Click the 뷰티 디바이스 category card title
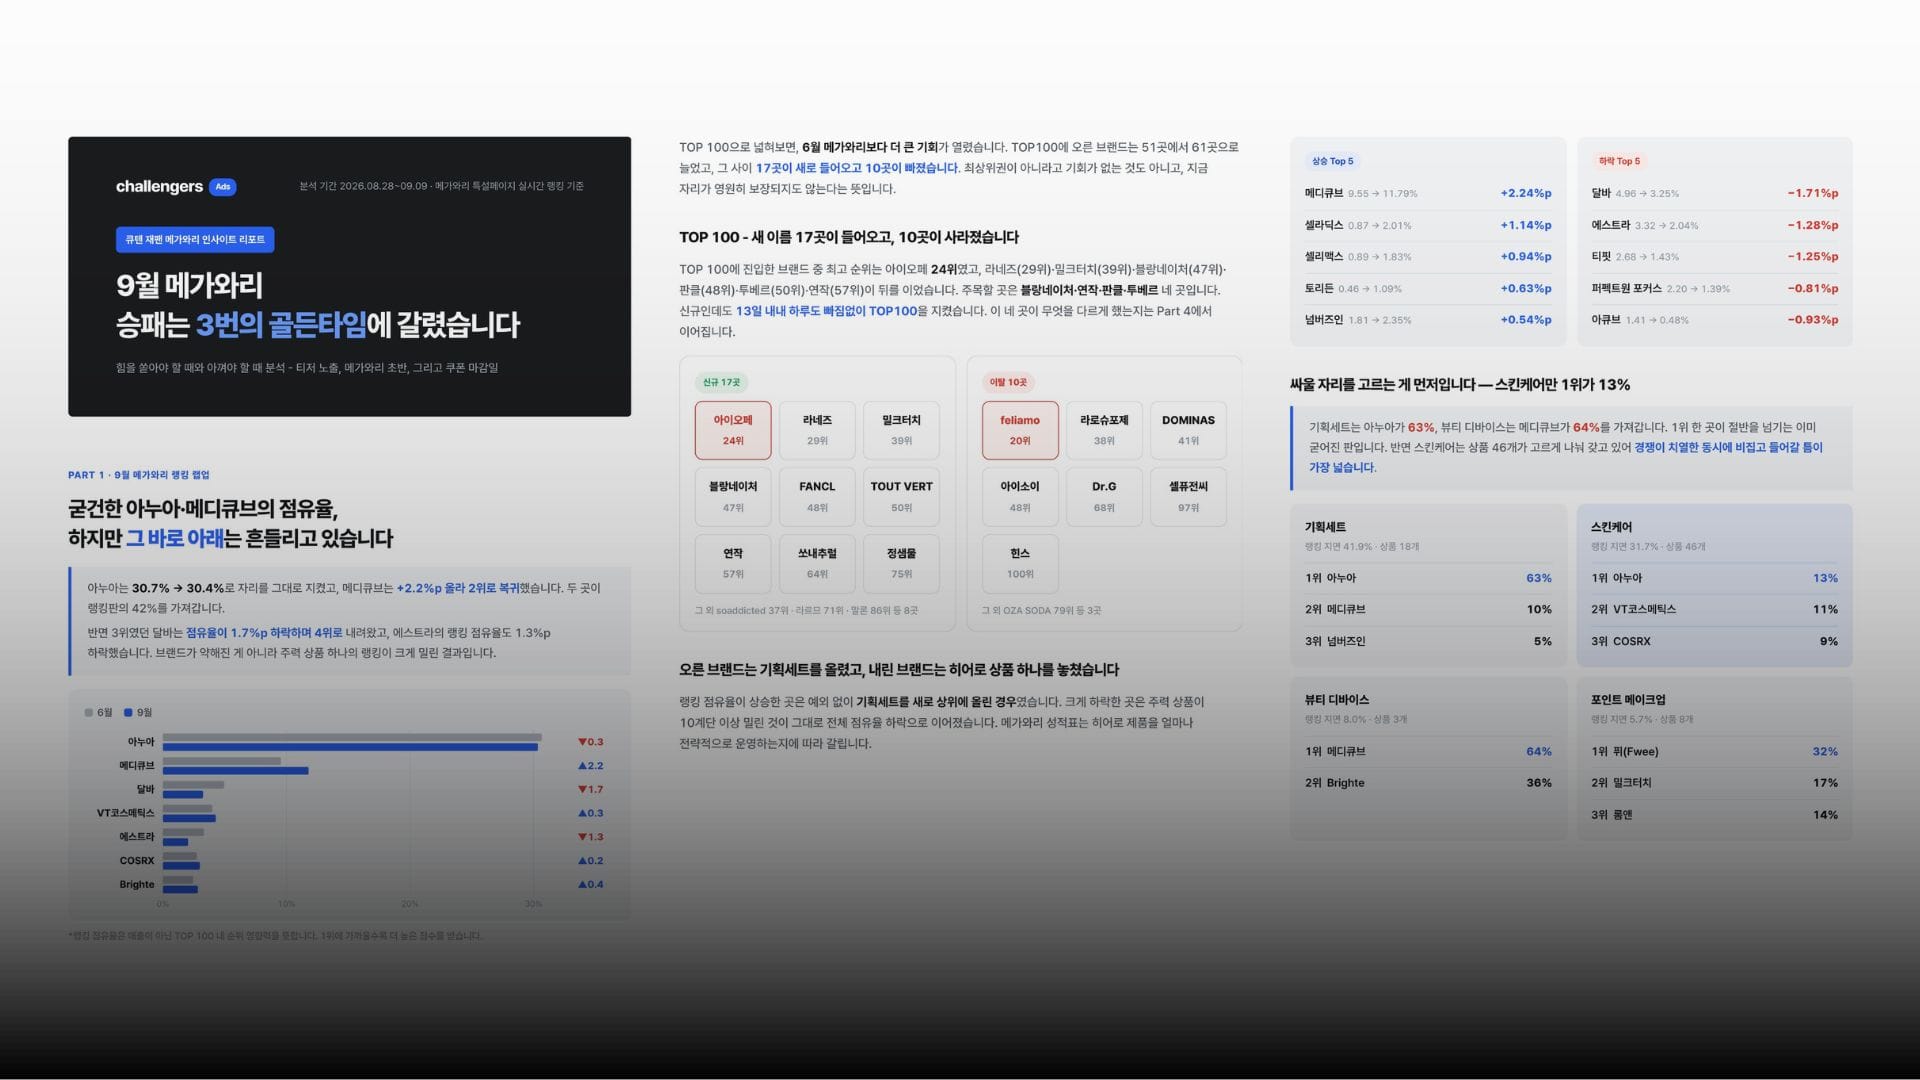The image size is (1920, 1080). tap(1337, 700)
